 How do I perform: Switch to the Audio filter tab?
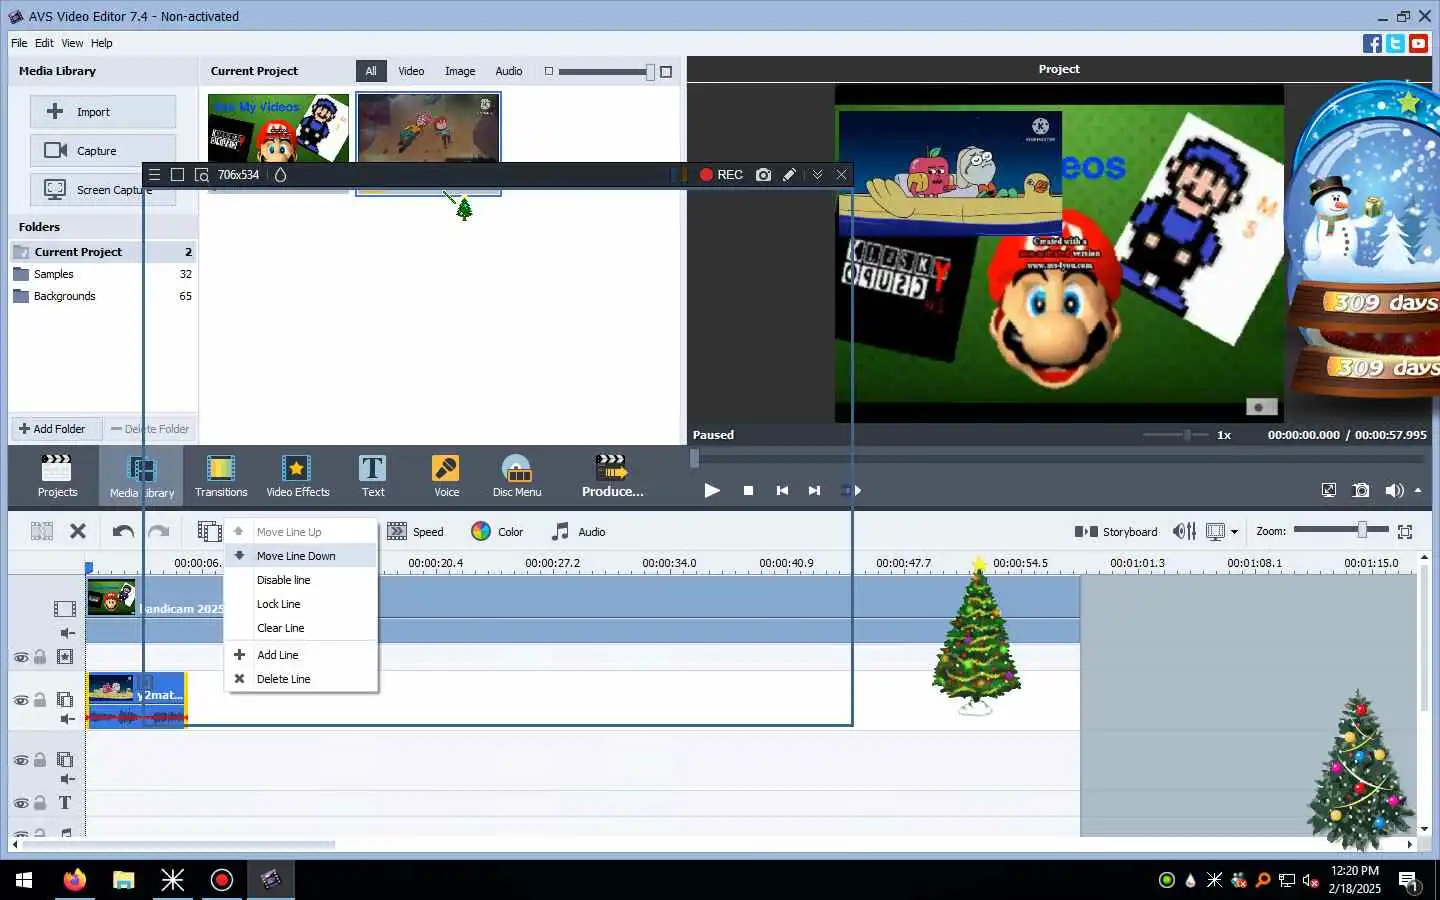point(508,71)
